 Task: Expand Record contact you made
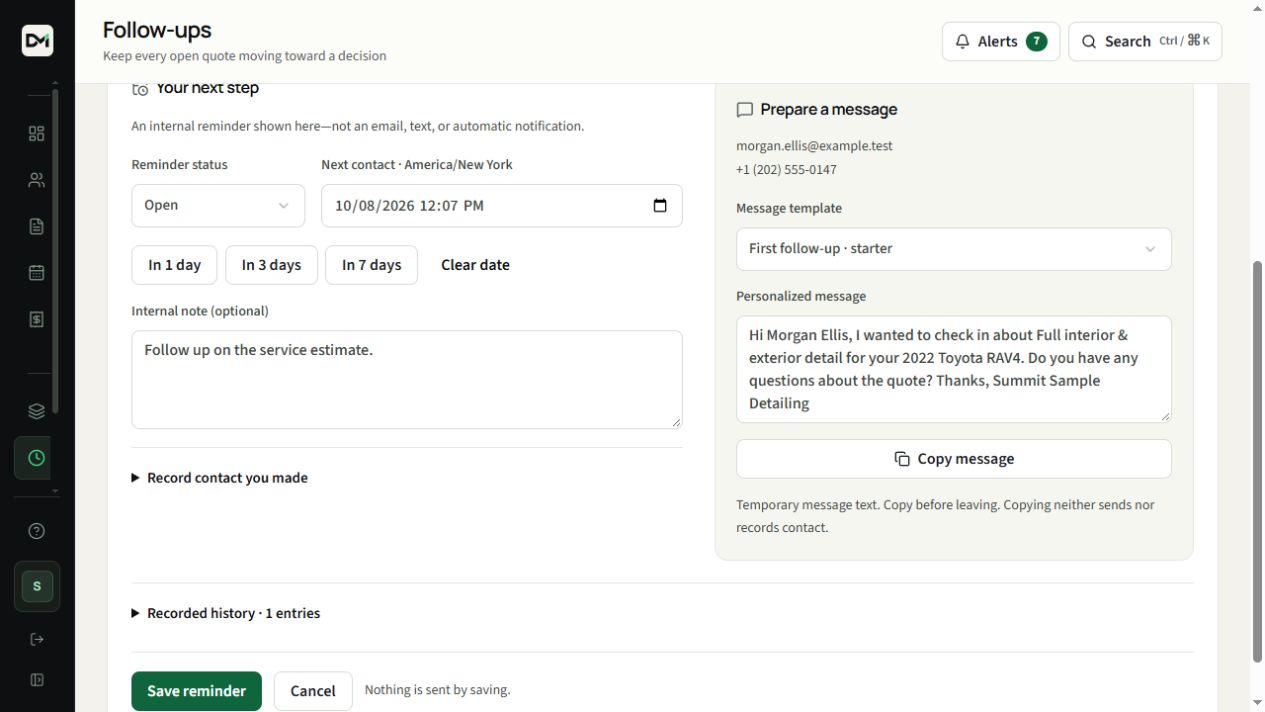pos(220,478)
